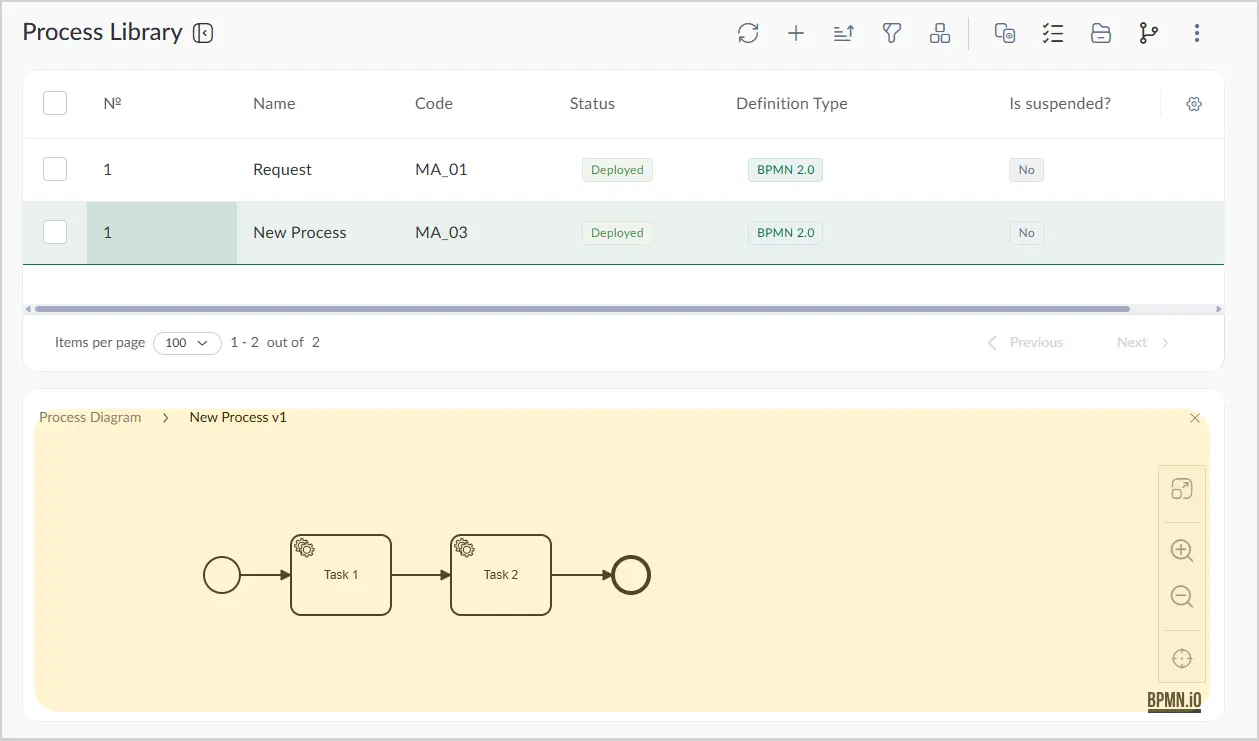The image size is (1259, 741).
Task: Click the Process Diagram breadcrumb
Action: tap(90, 417)
